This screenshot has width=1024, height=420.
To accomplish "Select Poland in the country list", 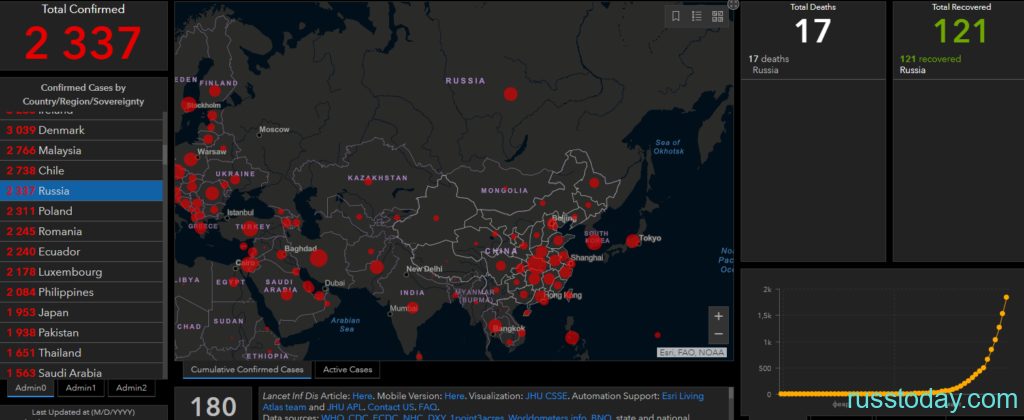I will click(81, 211).
